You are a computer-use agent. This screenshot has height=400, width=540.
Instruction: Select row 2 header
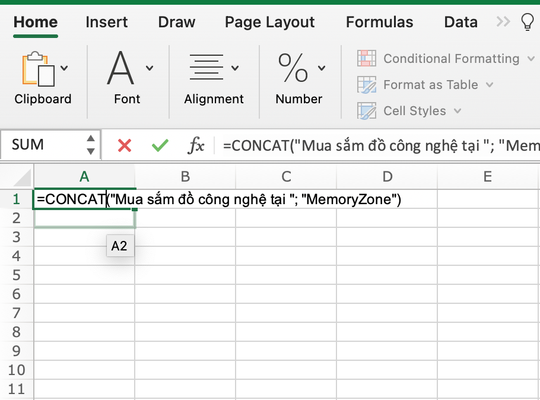[x=16, y=218]
